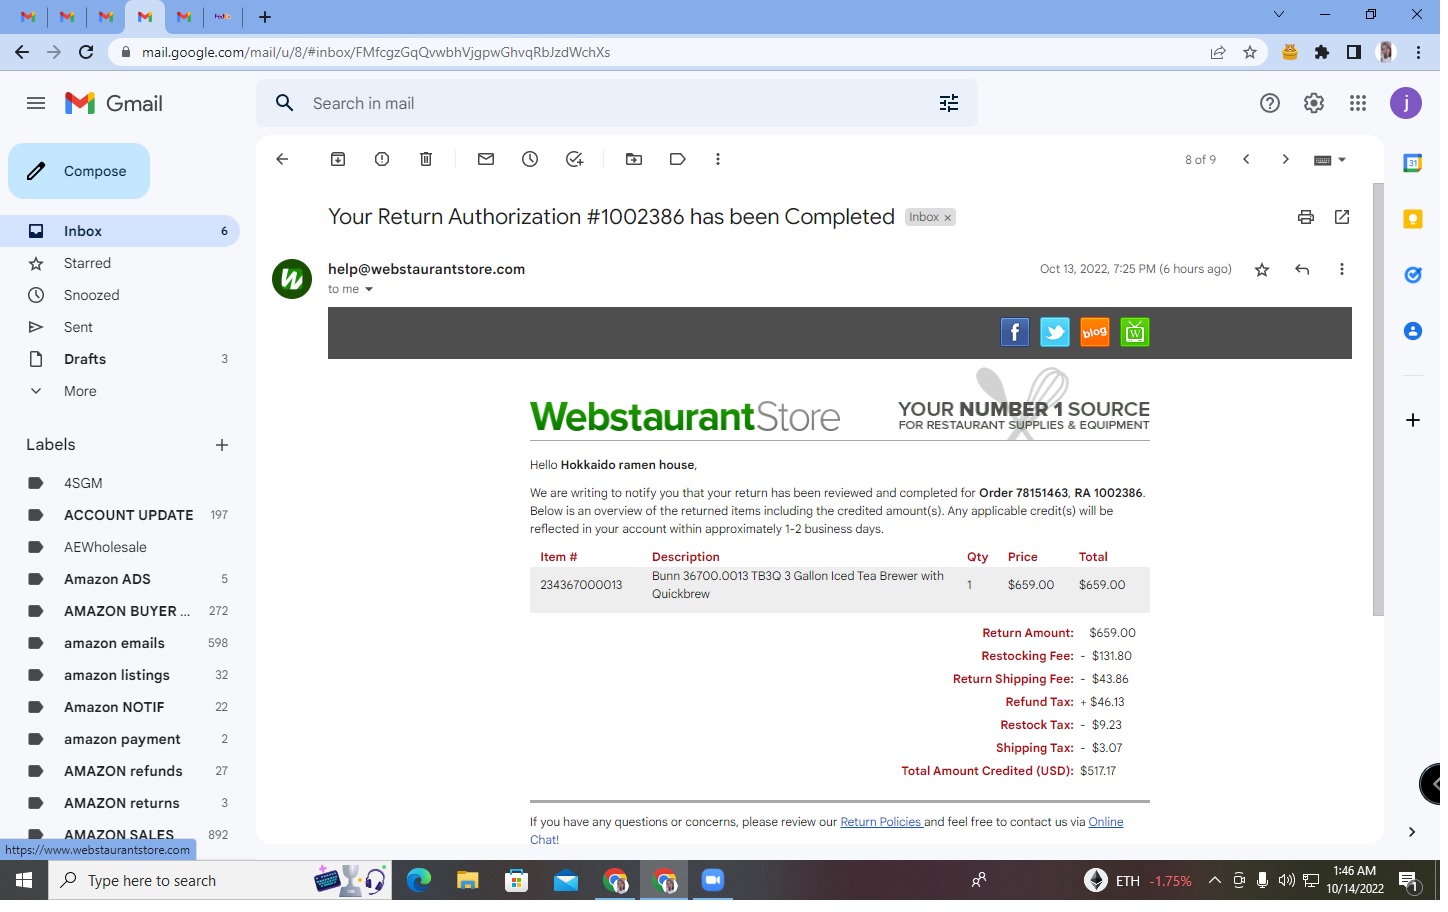
Task: Reply to the email
Action: click(x=1302, y=270)
